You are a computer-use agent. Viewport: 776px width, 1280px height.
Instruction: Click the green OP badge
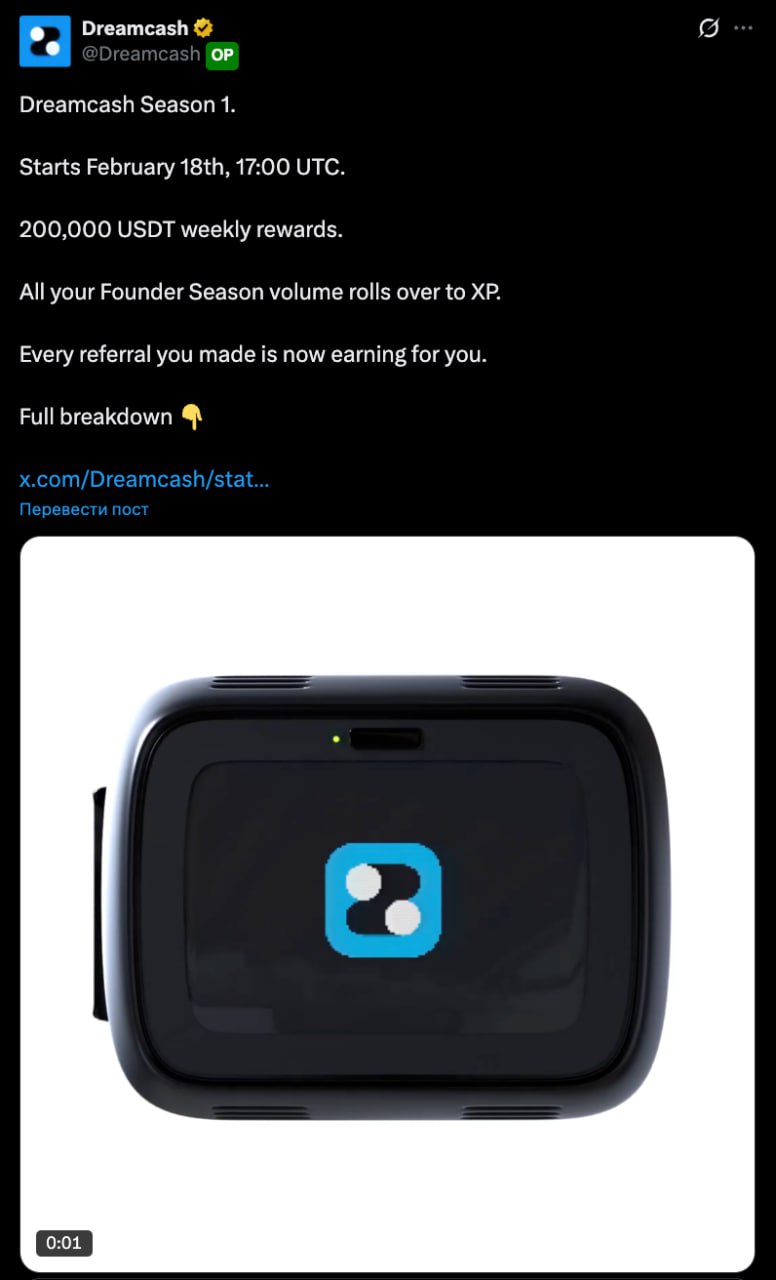pyautogui.click(x=222, y=55)
